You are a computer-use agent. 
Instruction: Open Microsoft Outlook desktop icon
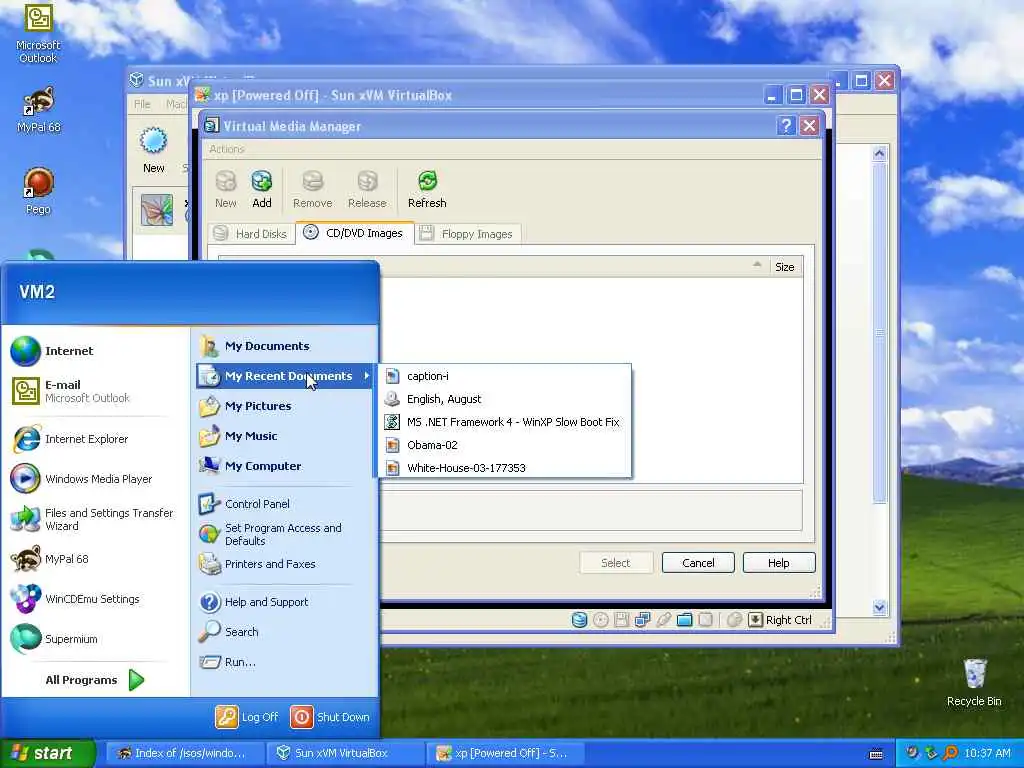click(x=38, y=33)
